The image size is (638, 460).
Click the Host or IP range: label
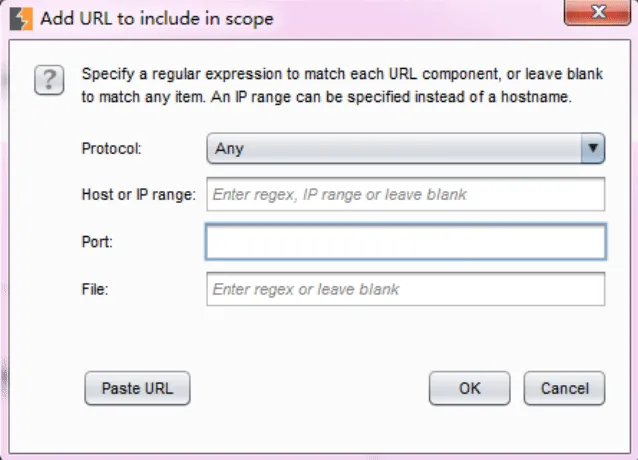click(139, 195)
